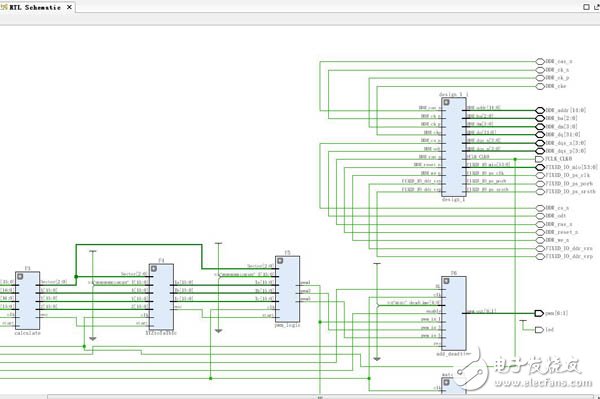Expand the calculate block plus icon
Image resolution: width=600 pixels, height=399 pixels.
pyautogui.click(x=20, y=277)
